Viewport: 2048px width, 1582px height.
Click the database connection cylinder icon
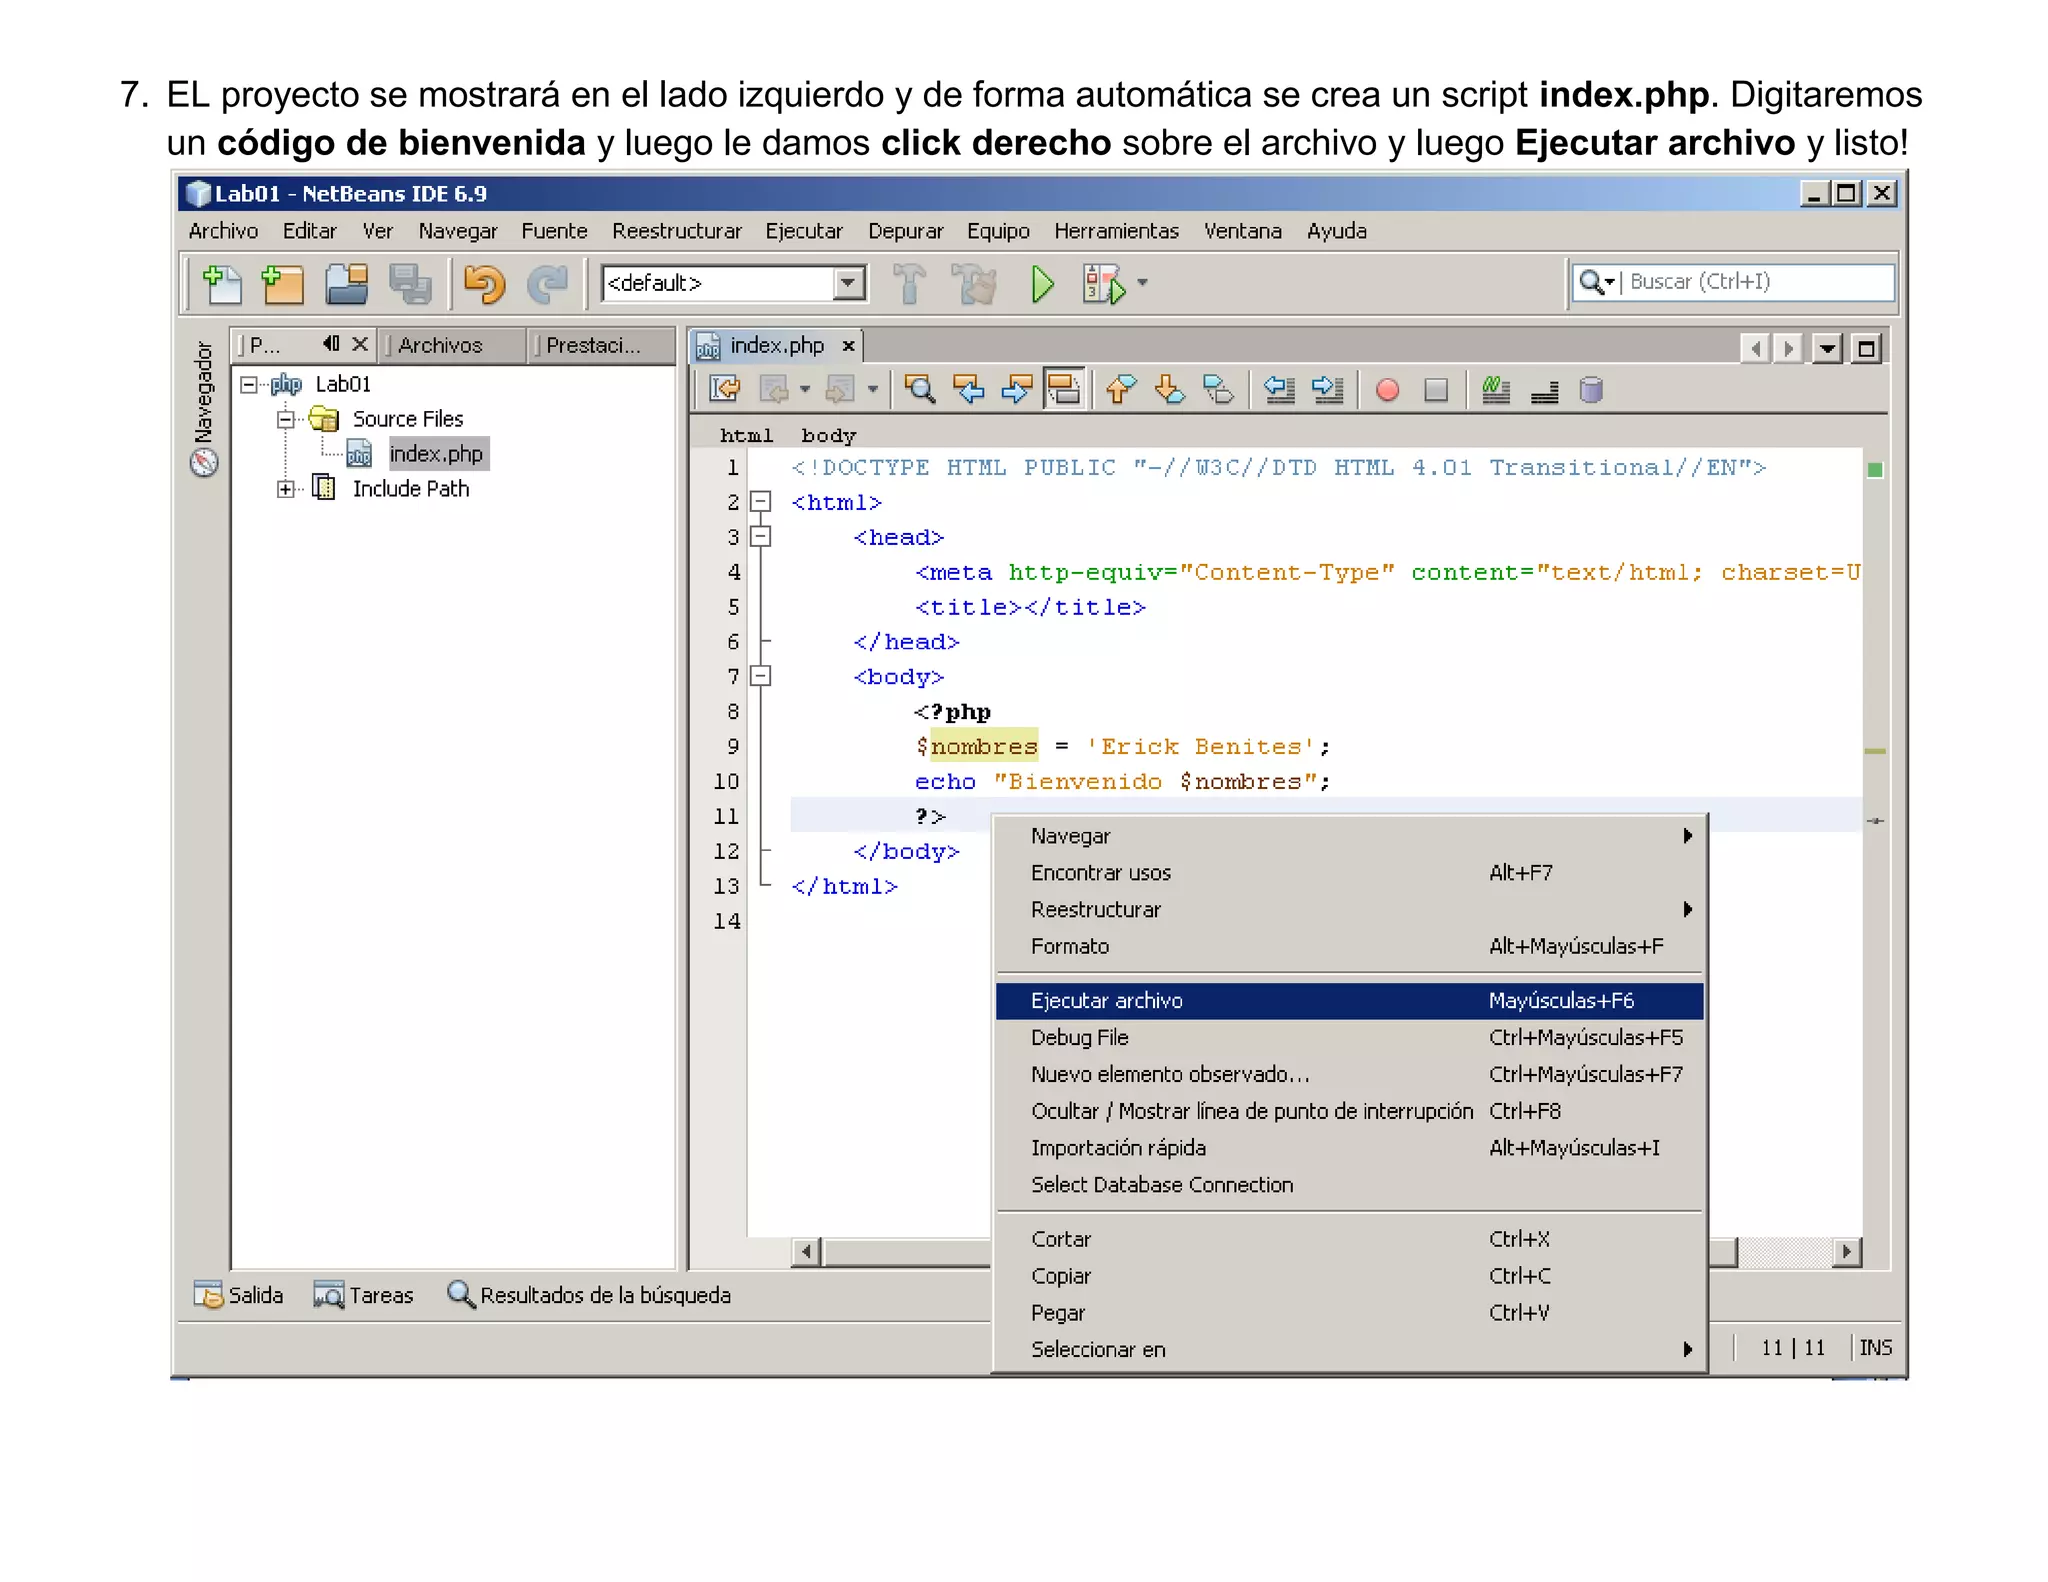click(1591, 389)
